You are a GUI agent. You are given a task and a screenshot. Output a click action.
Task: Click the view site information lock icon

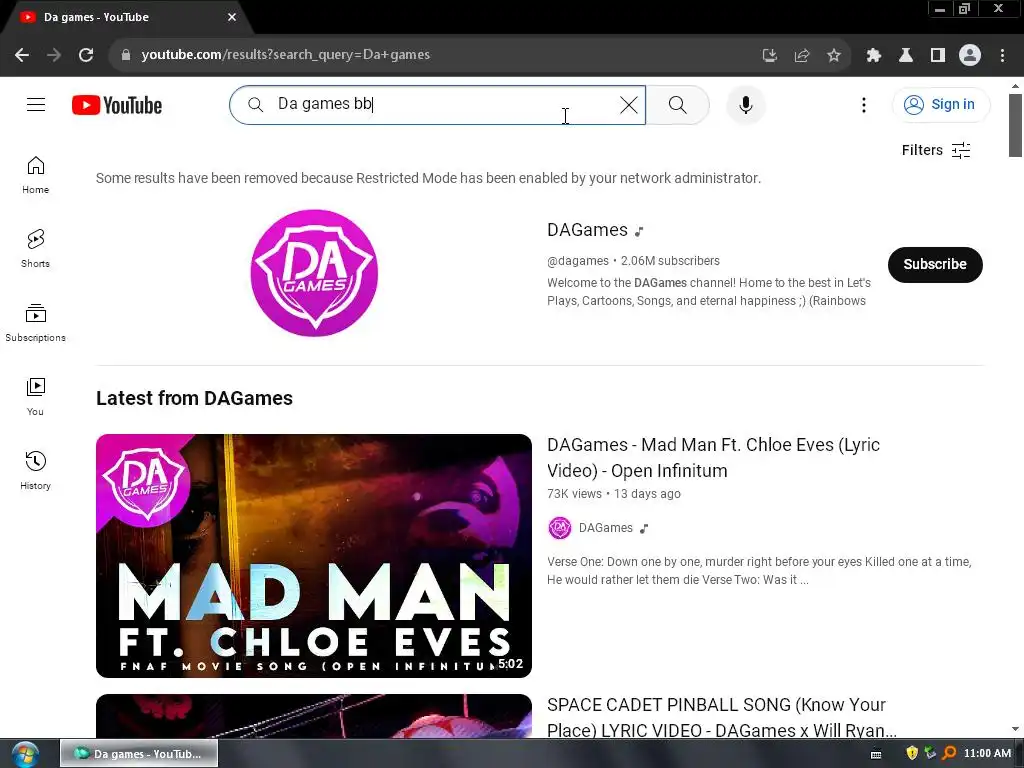[126, 55]
